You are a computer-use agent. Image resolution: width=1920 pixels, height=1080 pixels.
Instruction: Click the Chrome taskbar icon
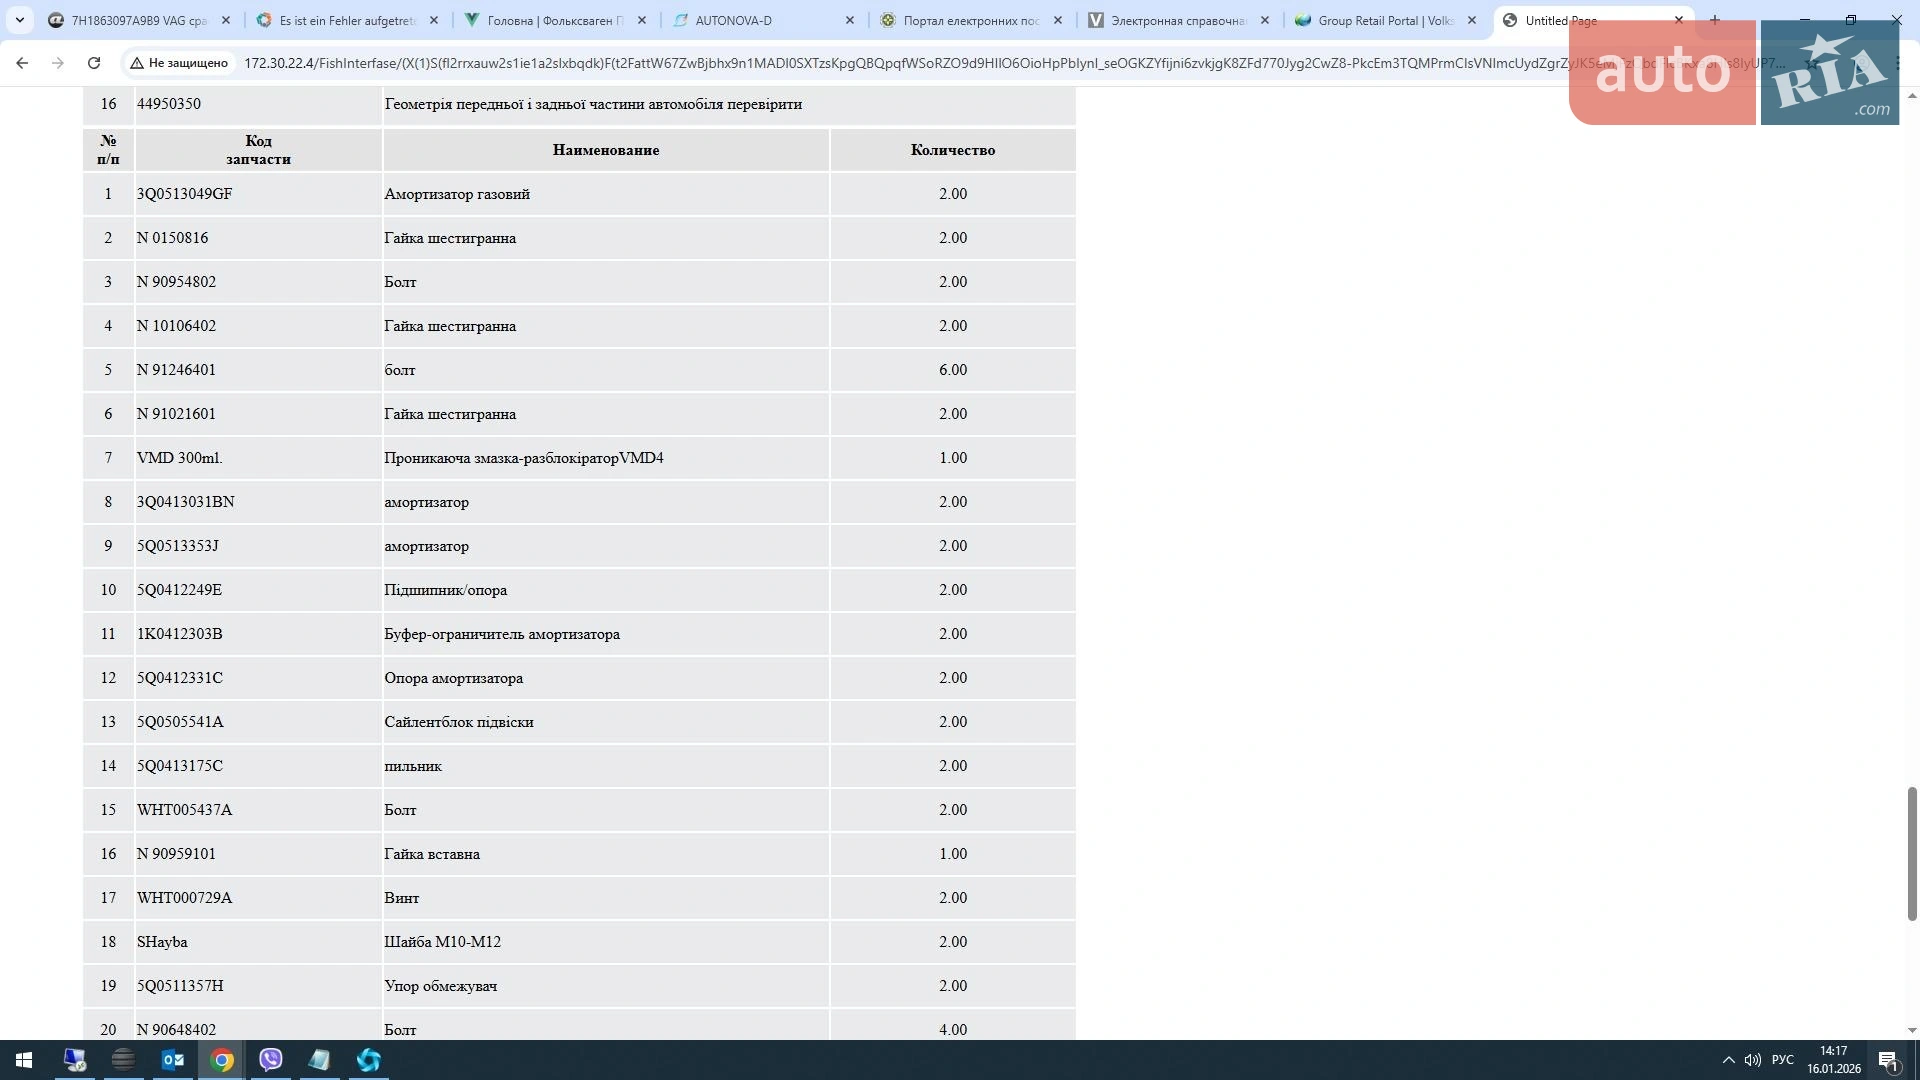tap(222, 1060)
